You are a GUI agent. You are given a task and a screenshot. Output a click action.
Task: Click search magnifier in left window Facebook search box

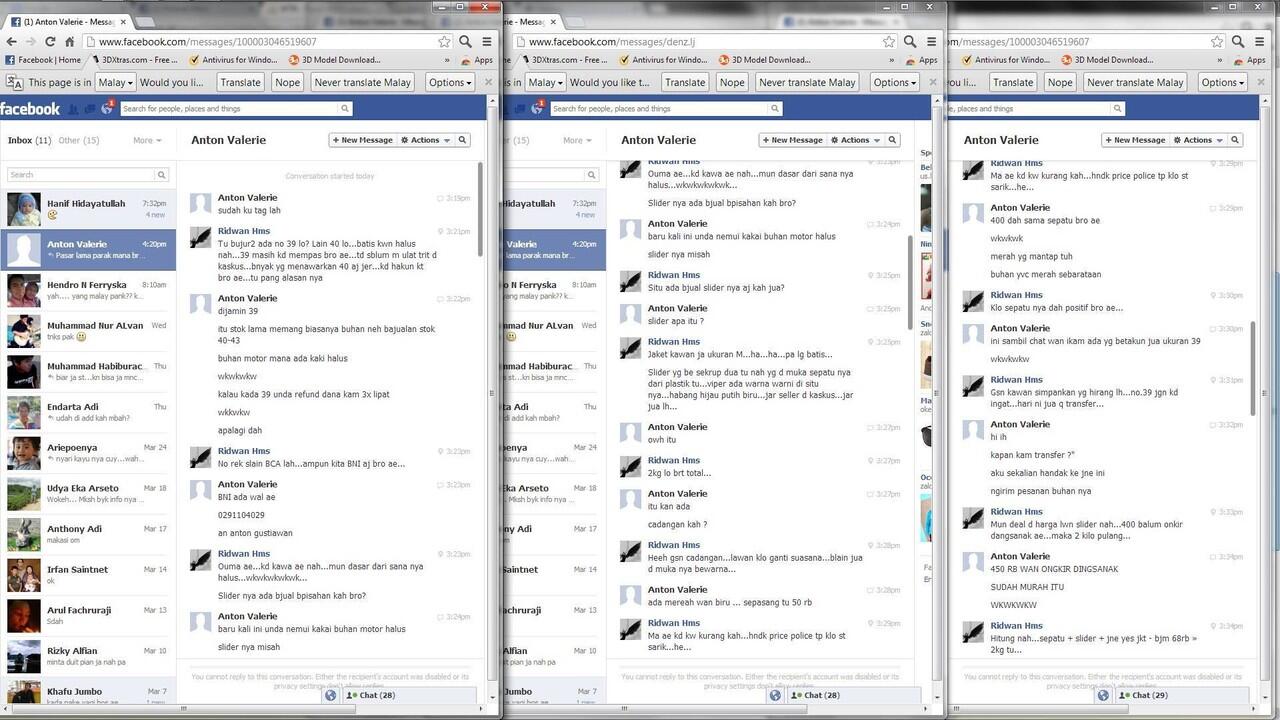point(345,109)
